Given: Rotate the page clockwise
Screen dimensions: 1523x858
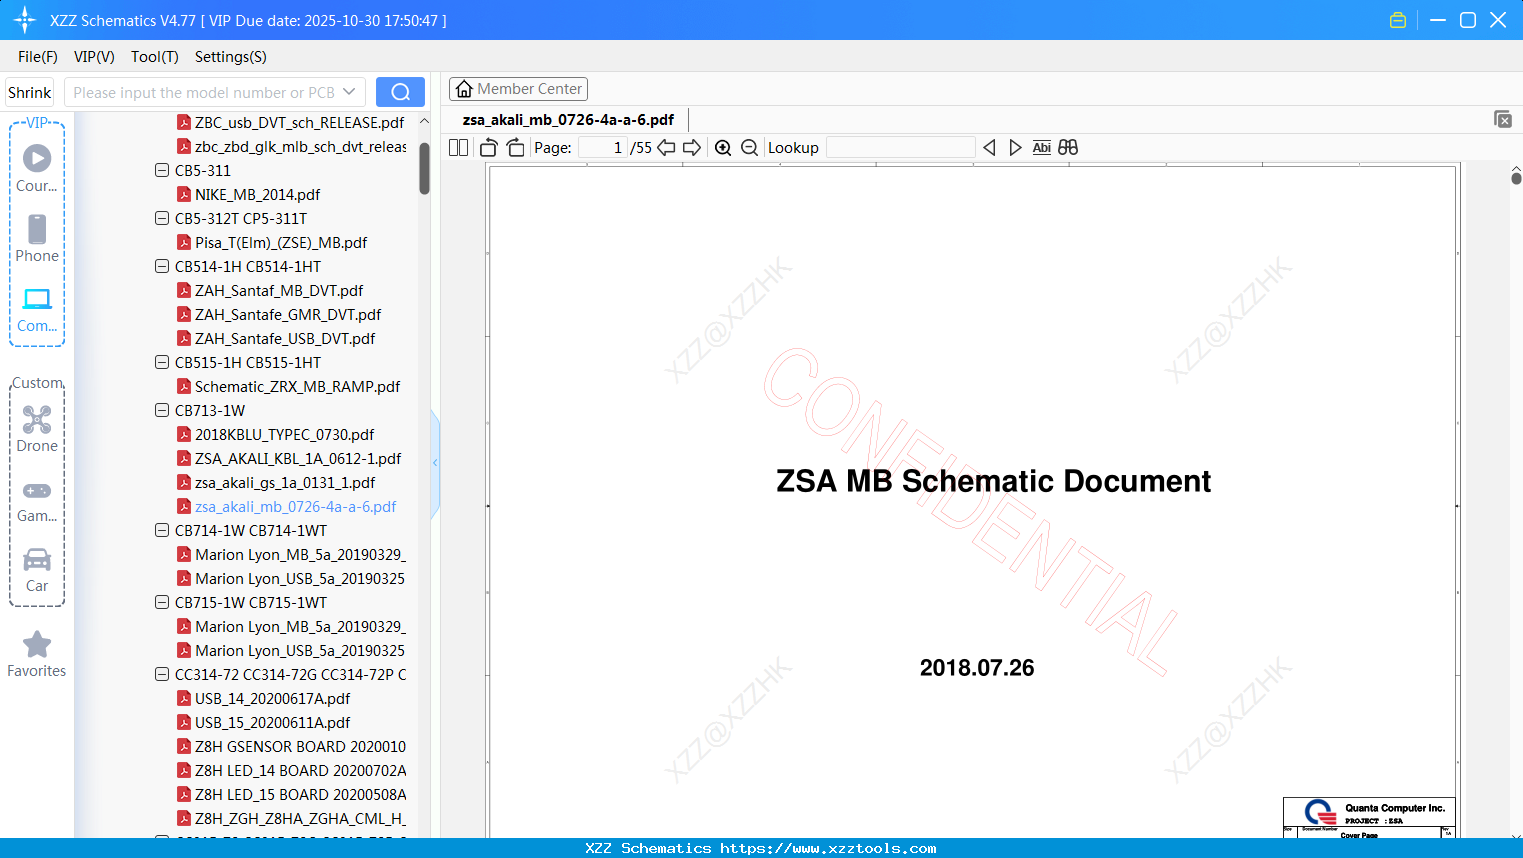Looking at the screenshot, I should 515,148.
